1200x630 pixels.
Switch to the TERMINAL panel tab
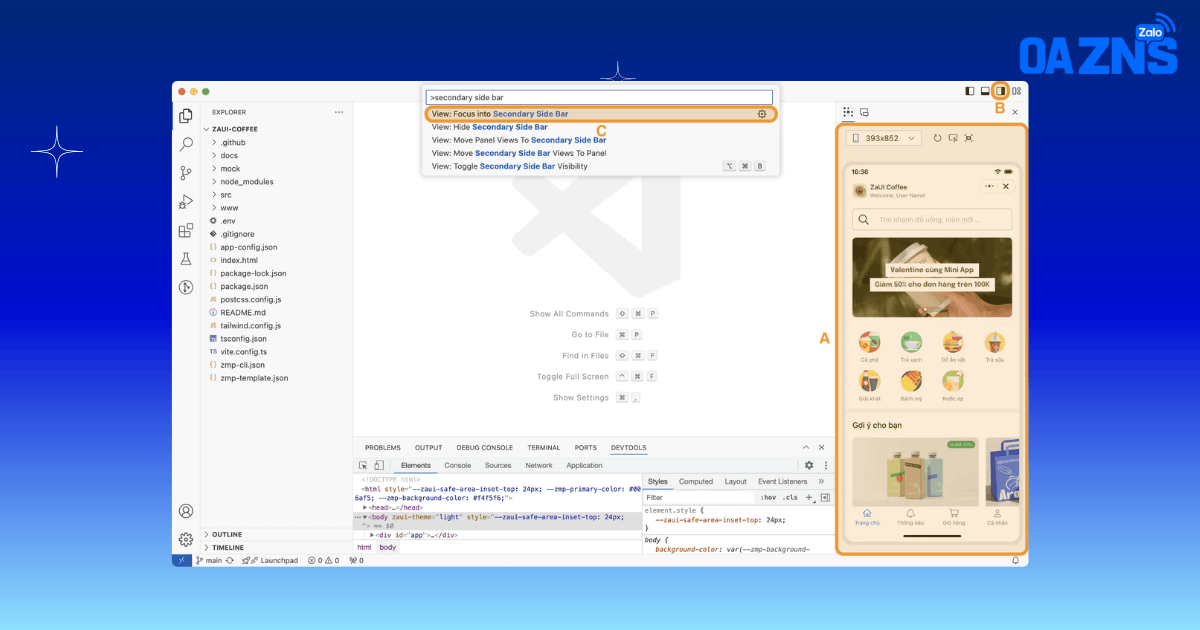tap(544, 448)
